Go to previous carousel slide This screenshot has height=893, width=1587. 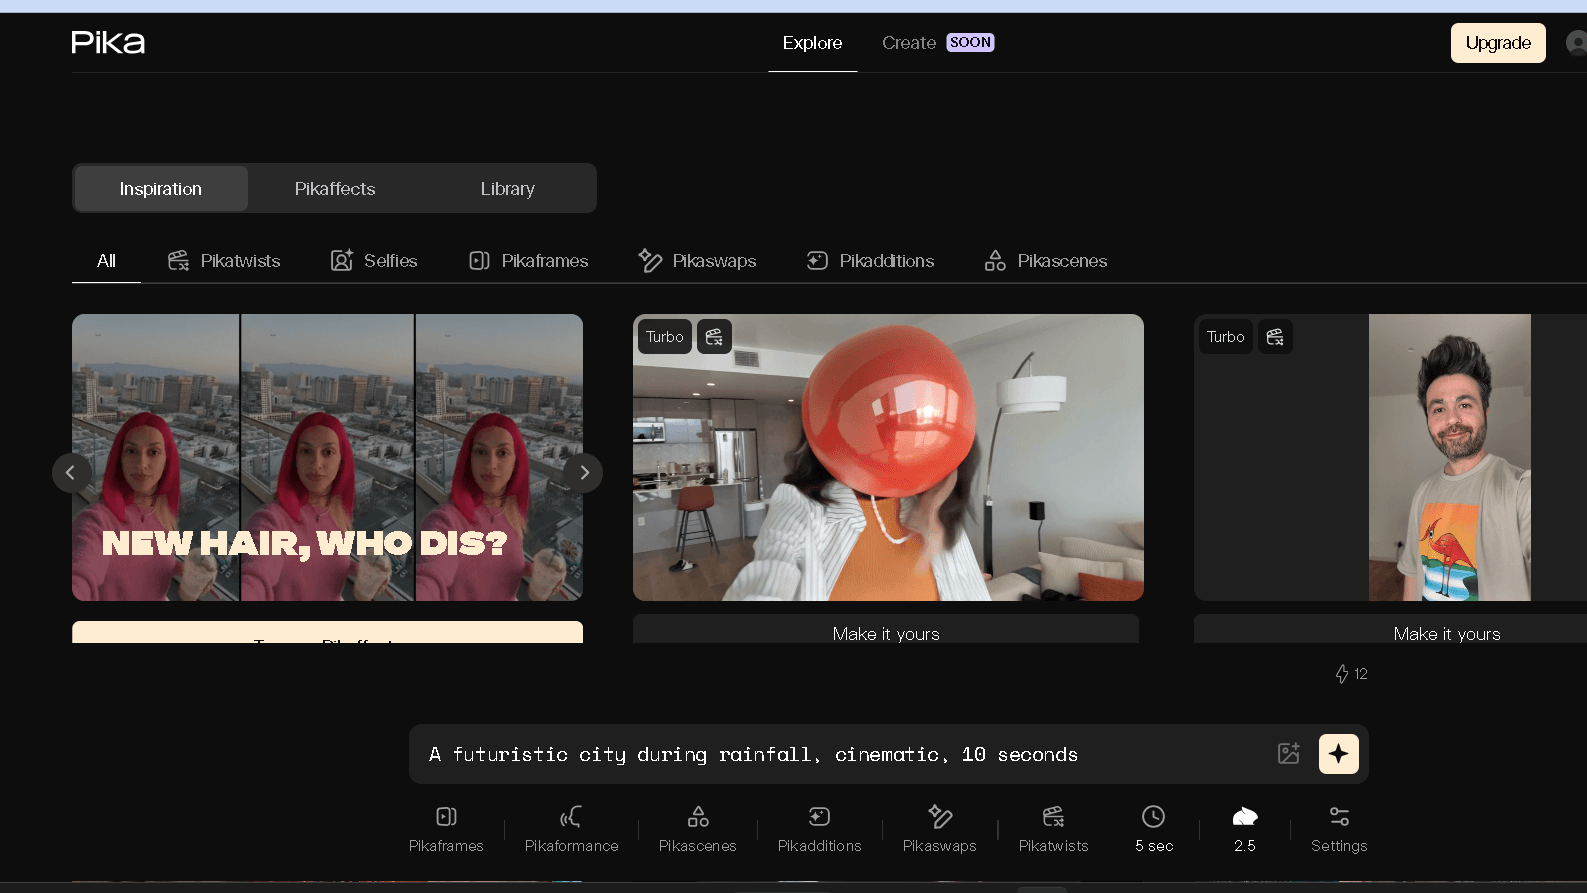point(71,473)
